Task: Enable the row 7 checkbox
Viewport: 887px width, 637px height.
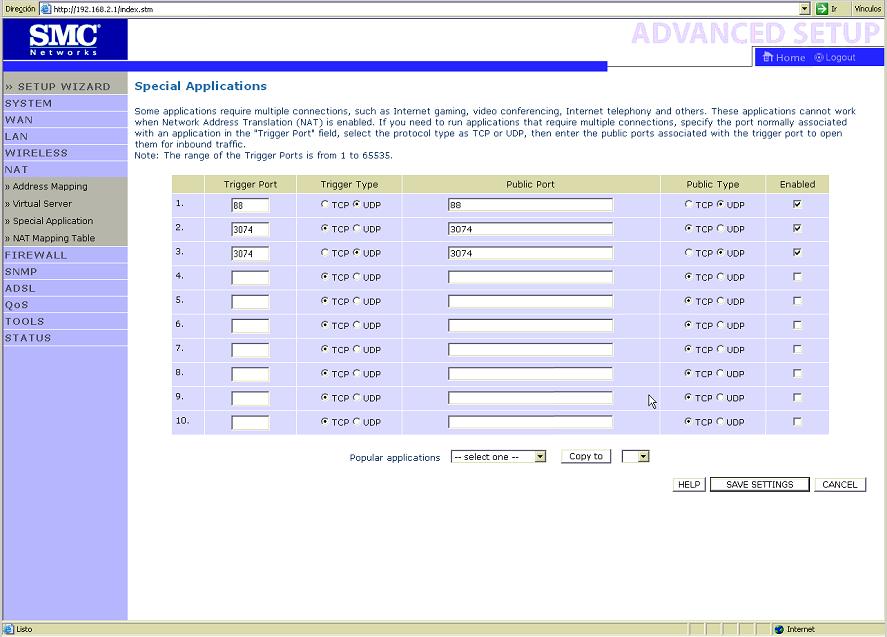Action: (797, 349)
